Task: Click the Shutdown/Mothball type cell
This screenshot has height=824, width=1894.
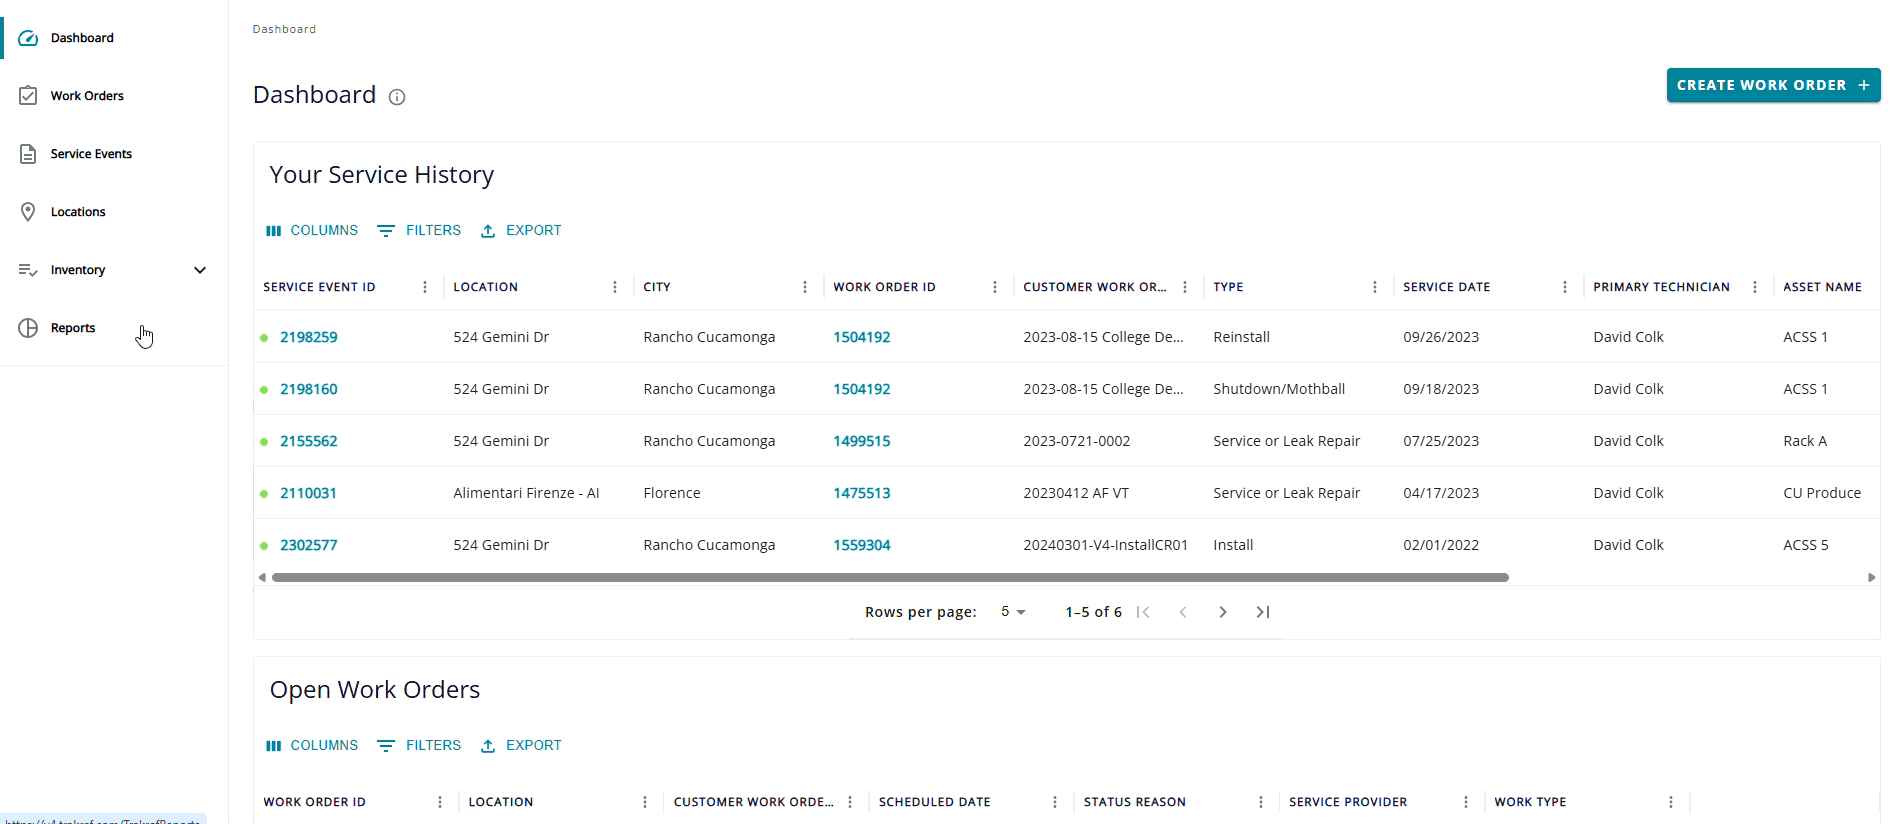Action: pos(1279,389)
